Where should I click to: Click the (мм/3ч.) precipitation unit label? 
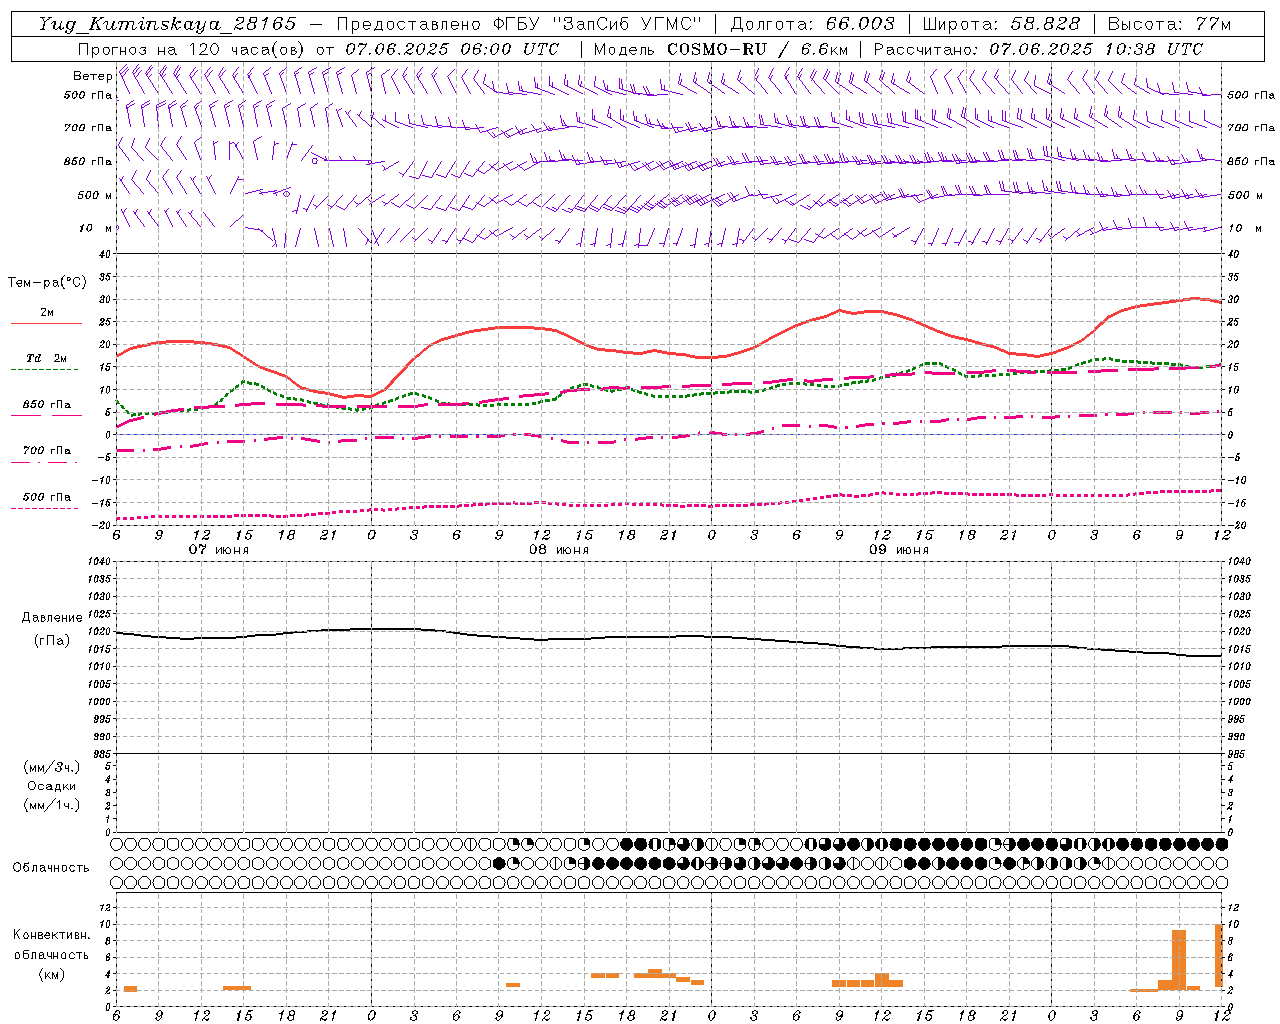(x=52, y=767)
